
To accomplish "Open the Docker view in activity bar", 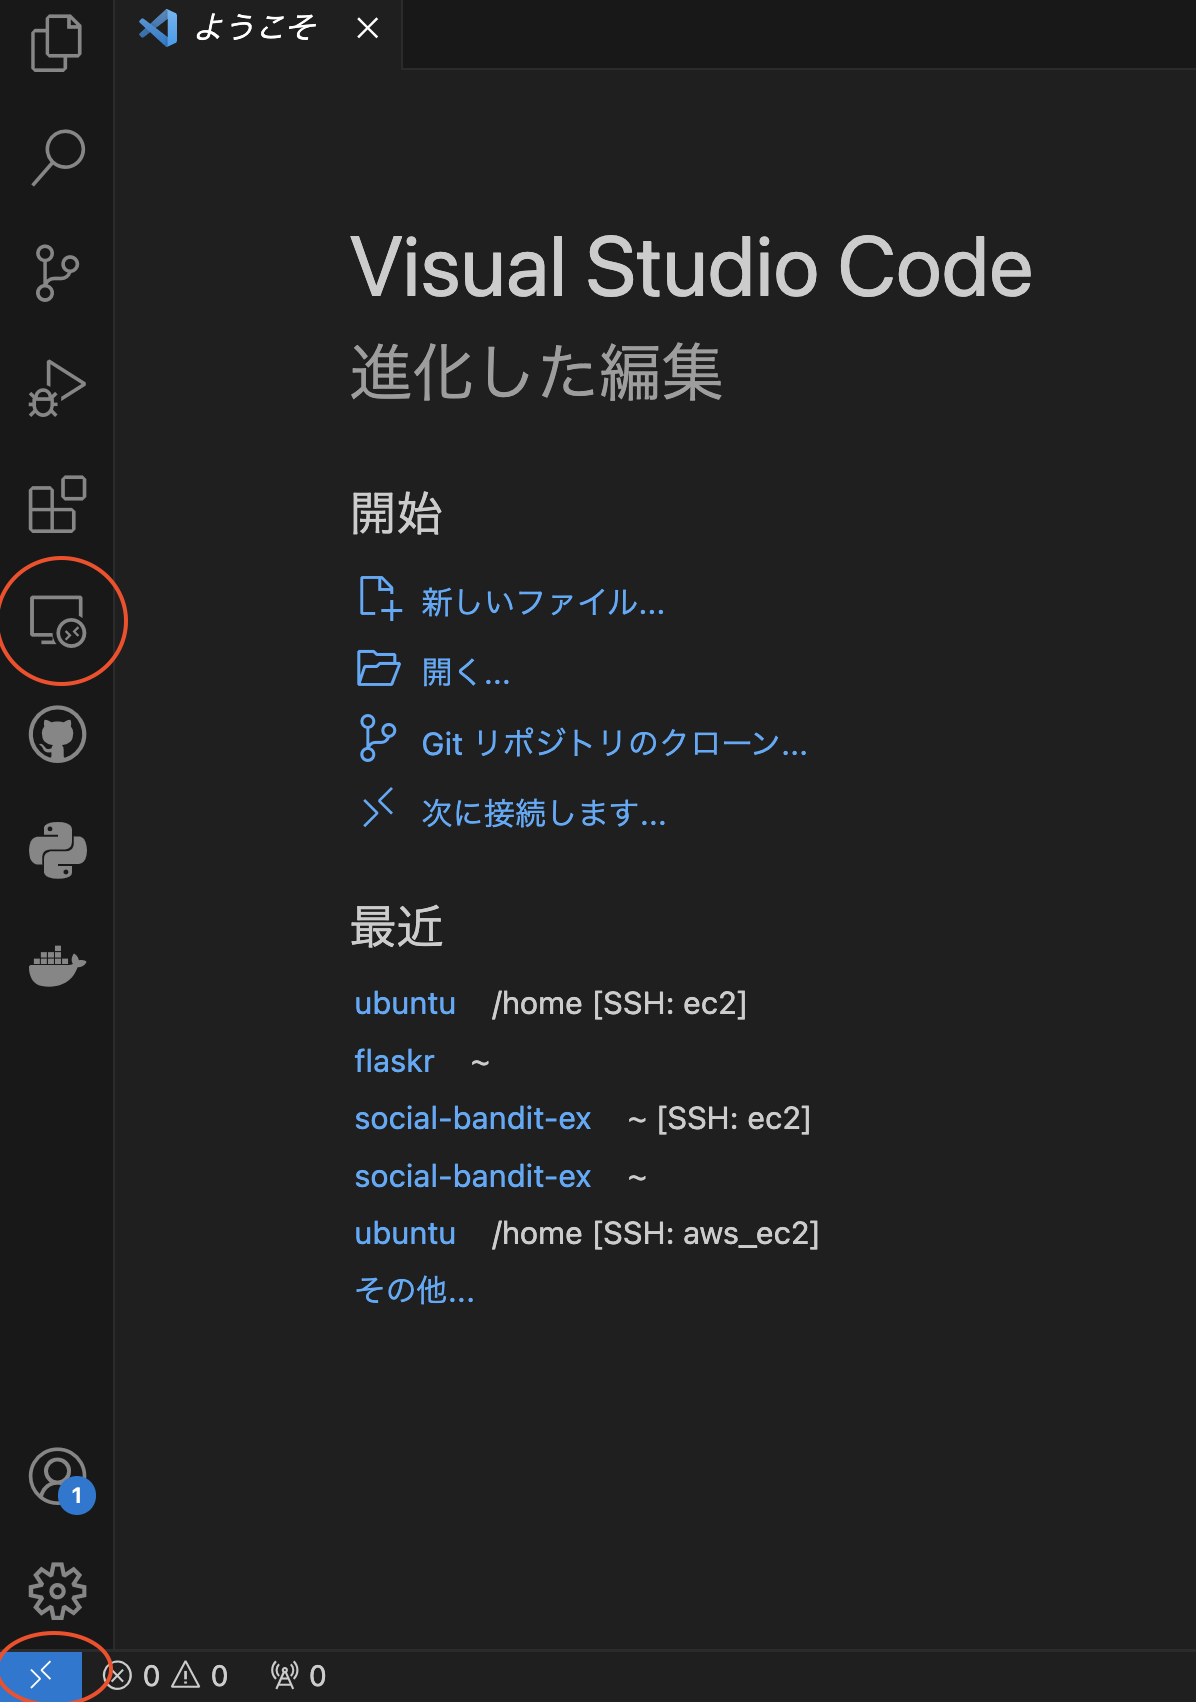I will (x=57, y=965).
